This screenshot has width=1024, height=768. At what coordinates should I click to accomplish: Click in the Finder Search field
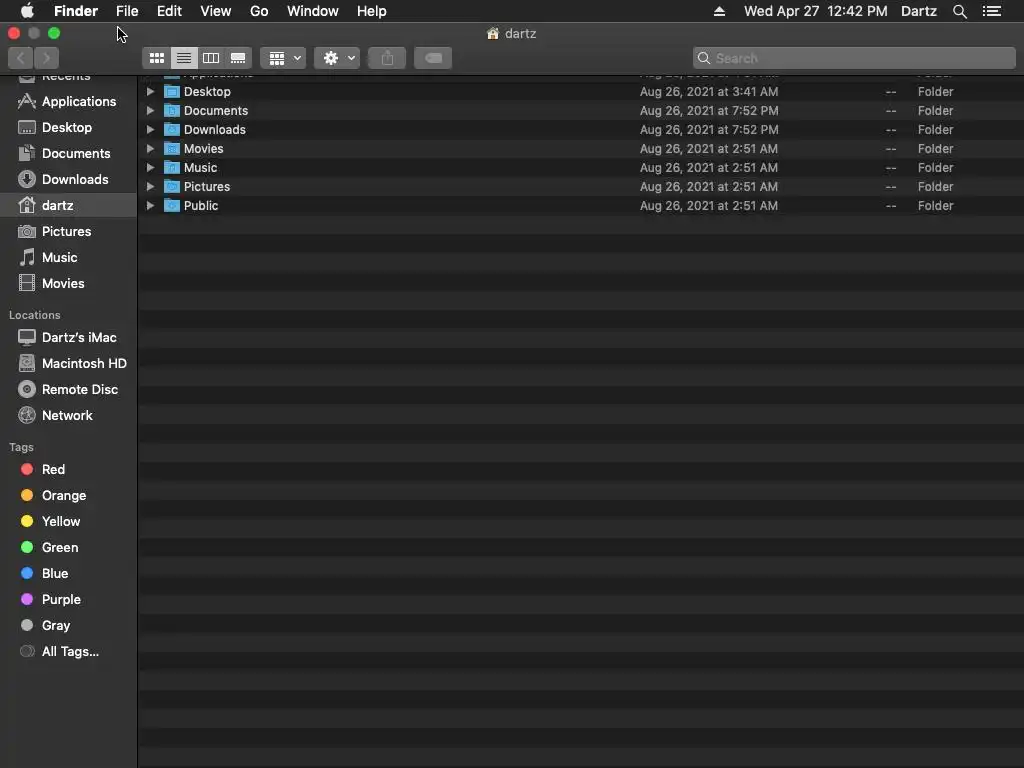coord(854,58)
